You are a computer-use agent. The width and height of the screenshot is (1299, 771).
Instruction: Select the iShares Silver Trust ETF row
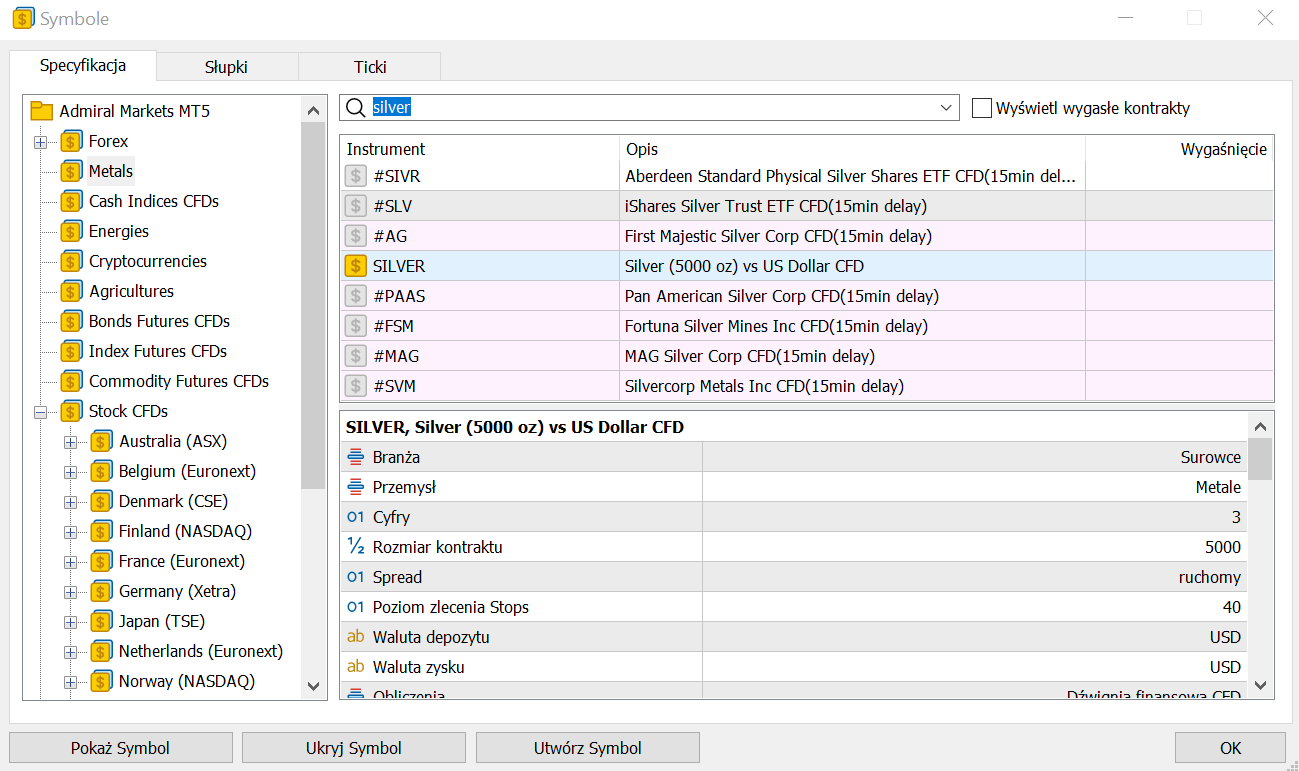(x=807, y=206)
